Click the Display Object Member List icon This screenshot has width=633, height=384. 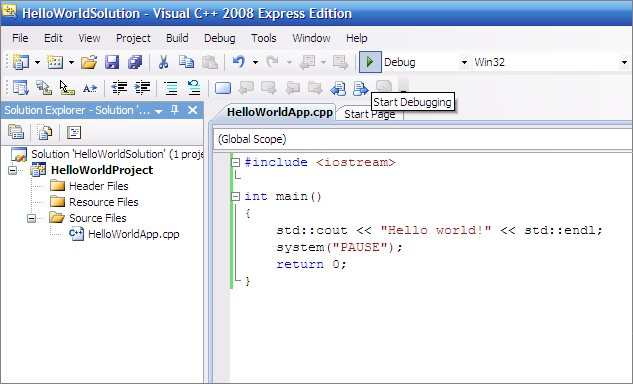(20, 87)
